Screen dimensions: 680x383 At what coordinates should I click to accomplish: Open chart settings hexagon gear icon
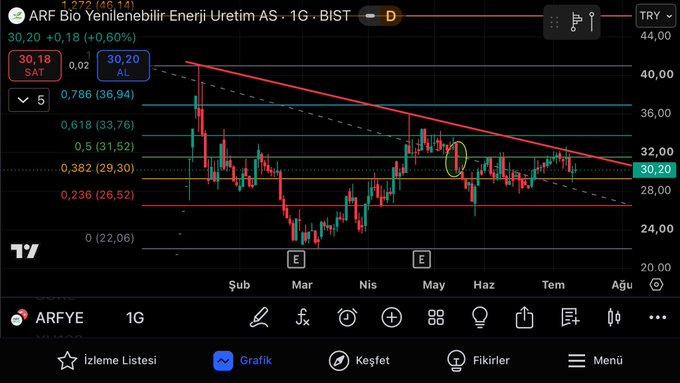click(x=656, y=285)
